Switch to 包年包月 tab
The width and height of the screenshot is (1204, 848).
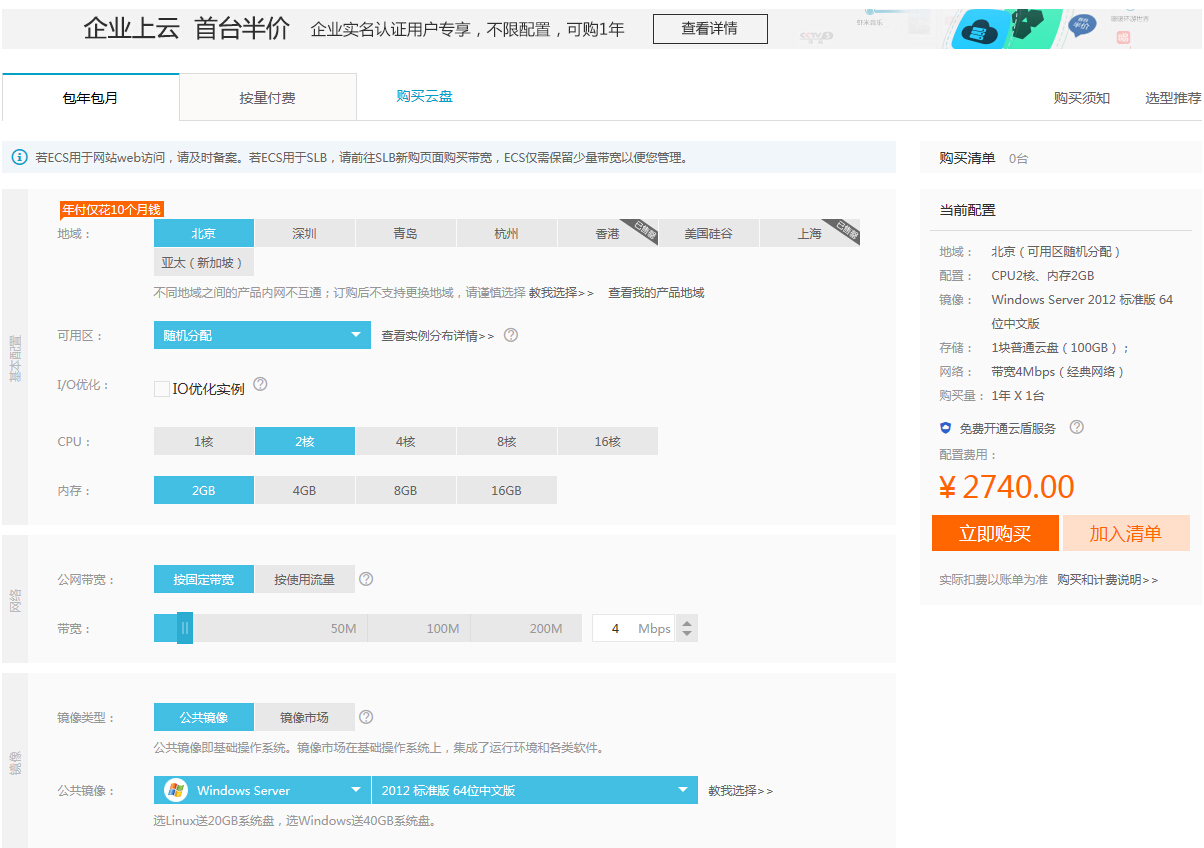point(91,97)
